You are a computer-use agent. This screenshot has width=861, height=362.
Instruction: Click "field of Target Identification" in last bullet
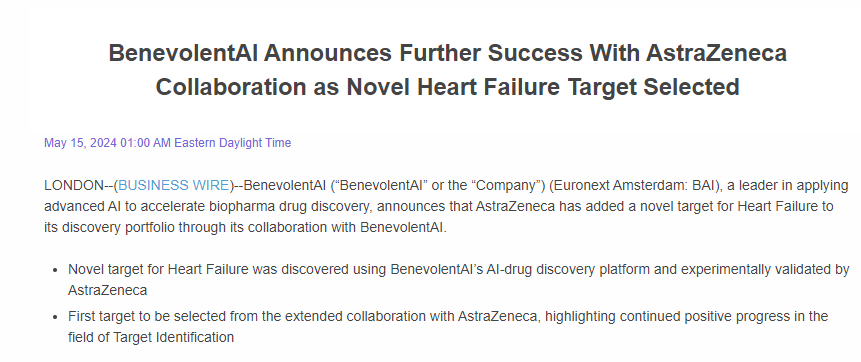[151, 337]
